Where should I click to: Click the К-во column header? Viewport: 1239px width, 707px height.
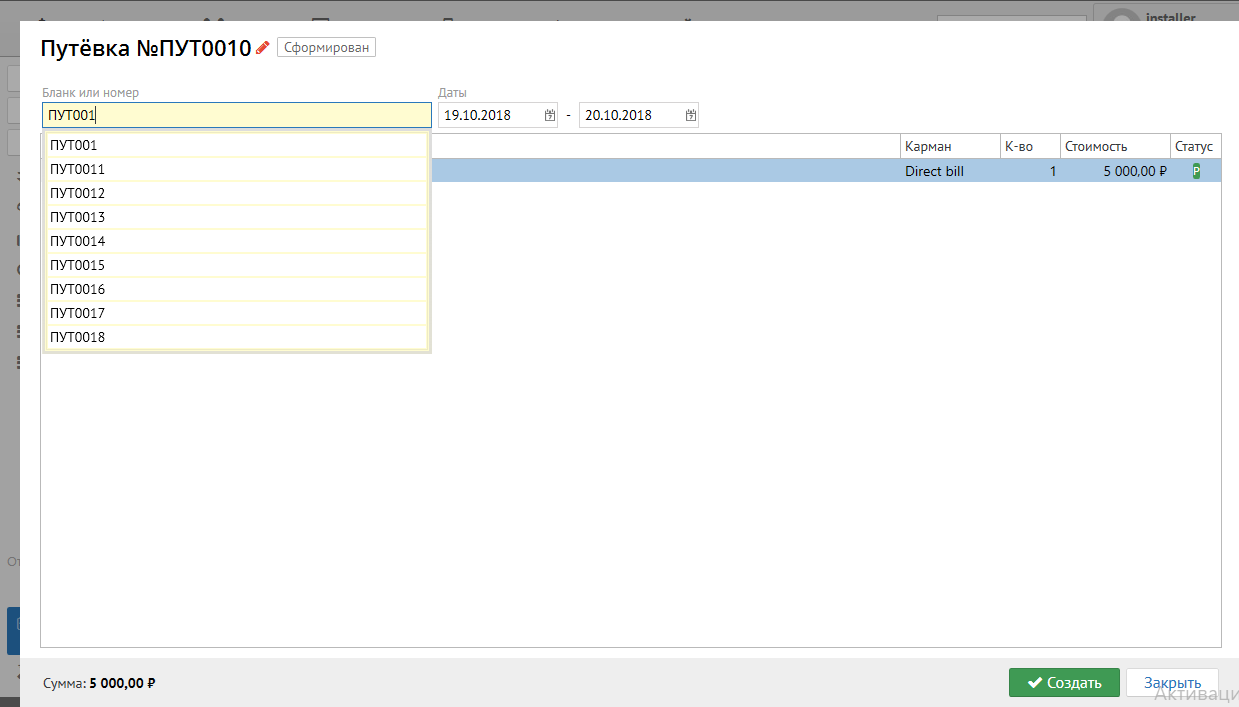1030,146
